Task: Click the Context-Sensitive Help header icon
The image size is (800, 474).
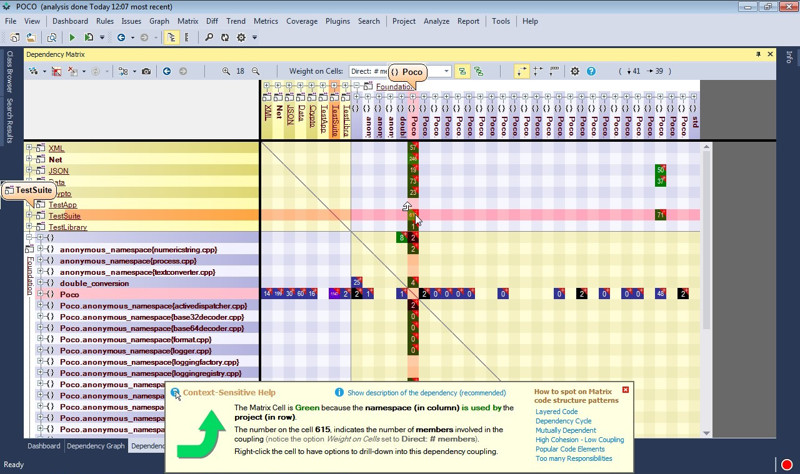Action: [x=176, y=393]
